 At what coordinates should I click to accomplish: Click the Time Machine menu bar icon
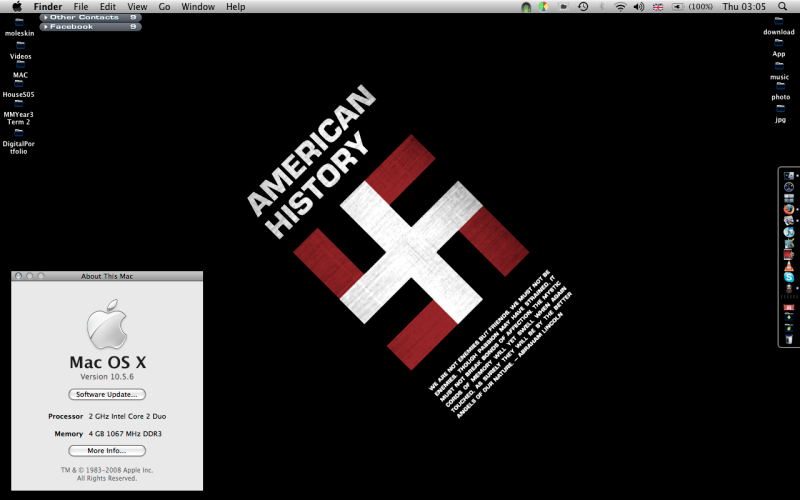click(x=583, y=7)
